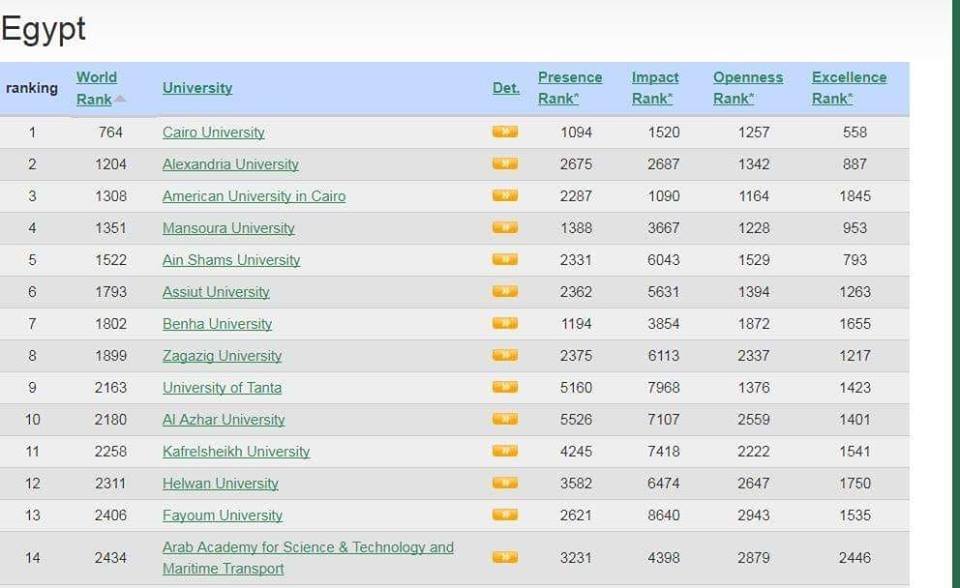Viewport: 960px width, 588px height.
Task: Click the University column header
Action: pos(197,88)
